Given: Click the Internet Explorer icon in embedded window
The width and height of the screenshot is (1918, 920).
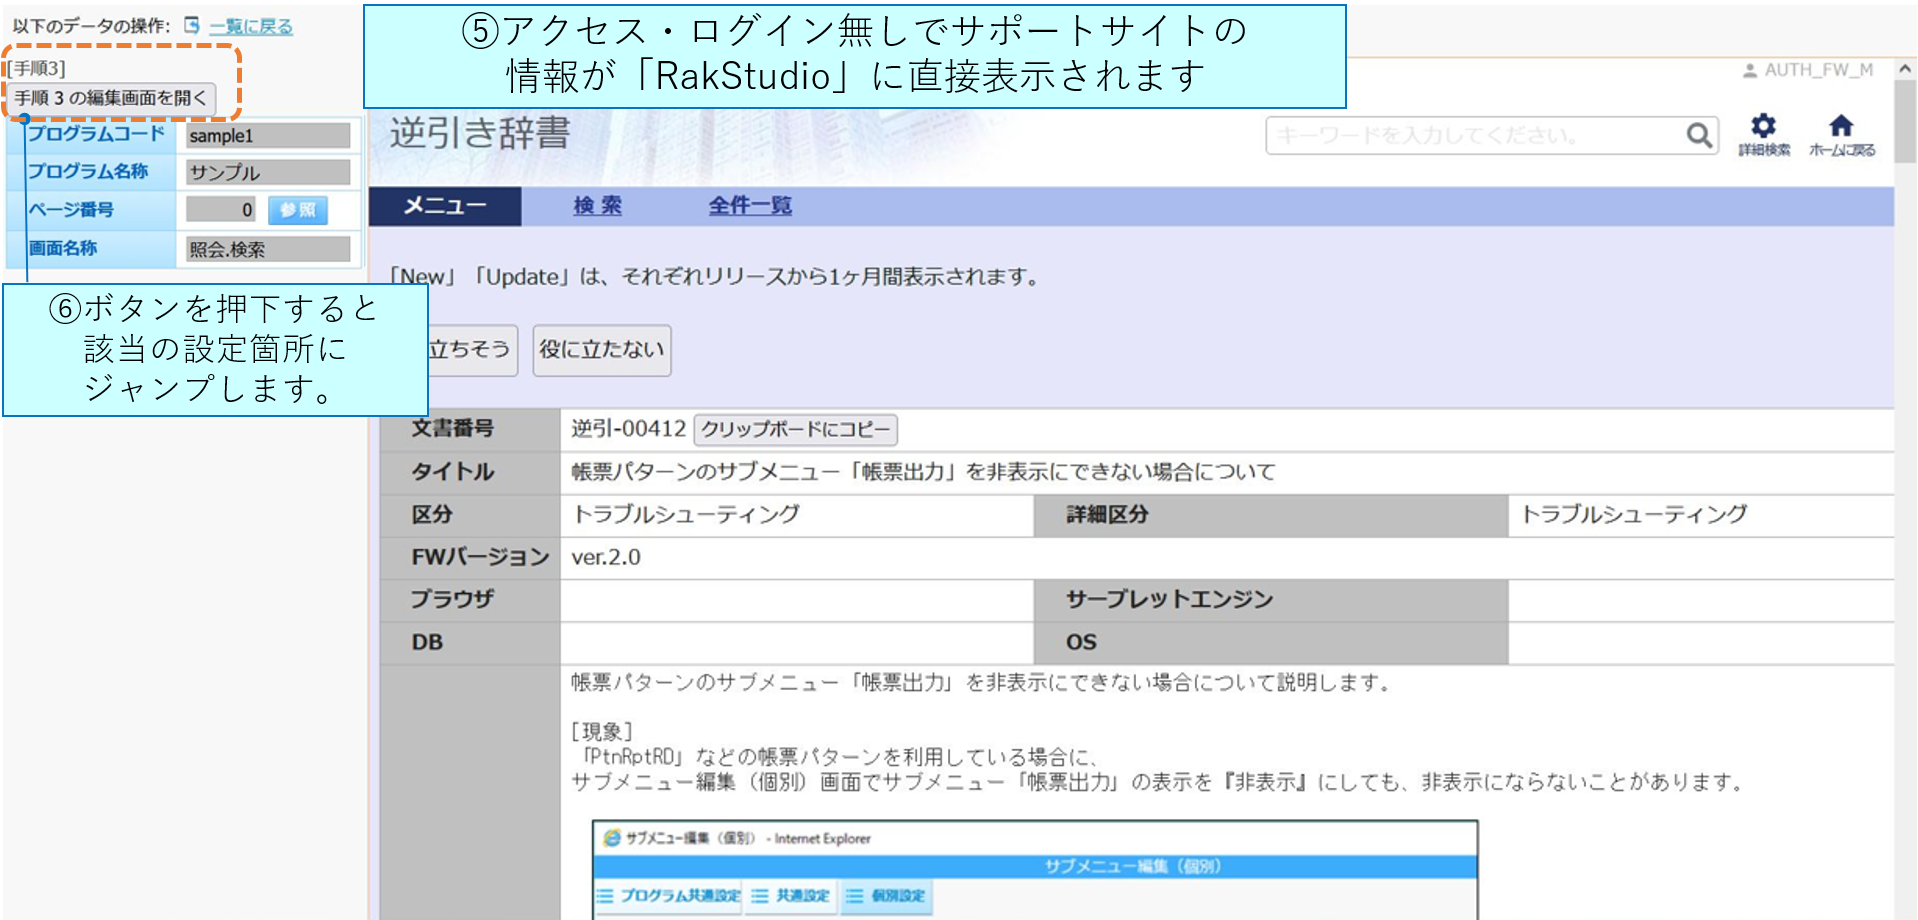Looking at the screenshot, I should pyautogui.click(x=612, y=838).
